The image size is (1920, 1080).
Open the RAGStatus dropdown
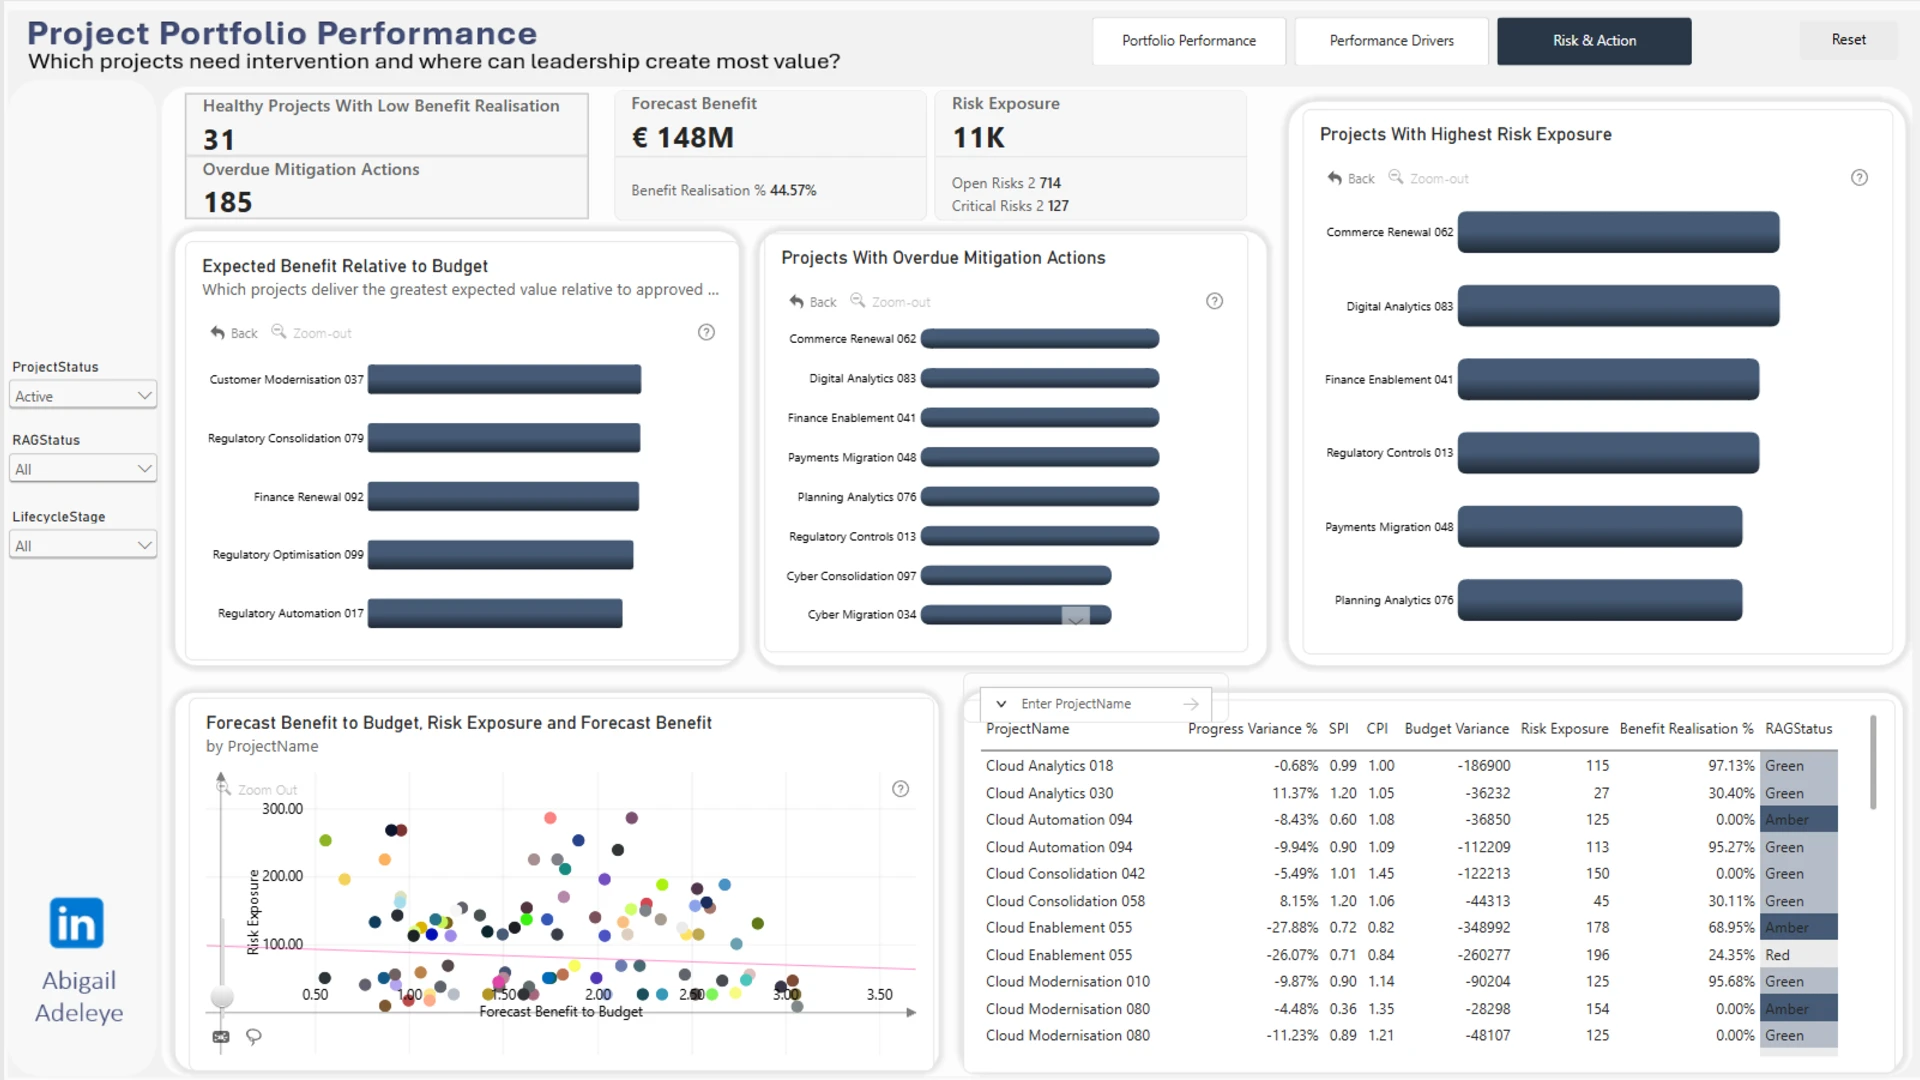83,469
